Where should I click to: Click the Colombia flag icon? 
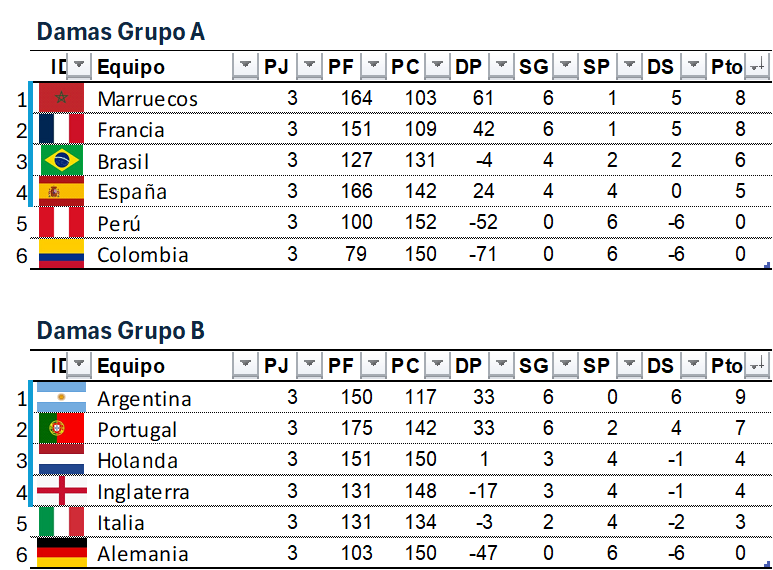click(62, 254)
